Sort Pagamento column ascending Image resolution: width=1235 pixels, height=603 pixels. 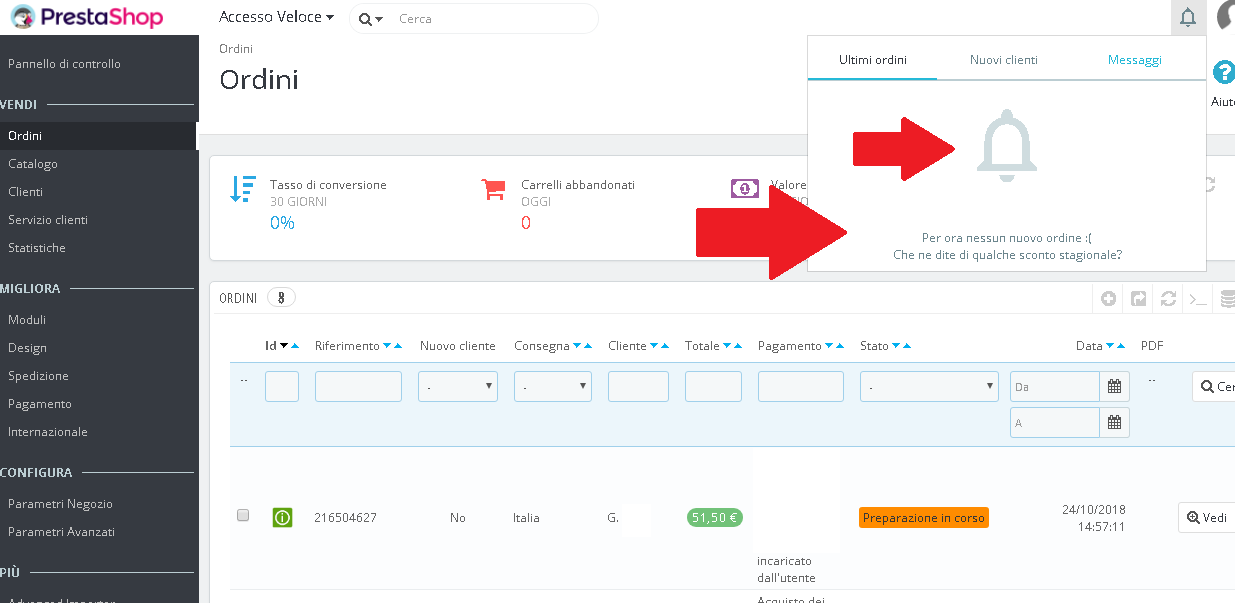click(841, 346)
